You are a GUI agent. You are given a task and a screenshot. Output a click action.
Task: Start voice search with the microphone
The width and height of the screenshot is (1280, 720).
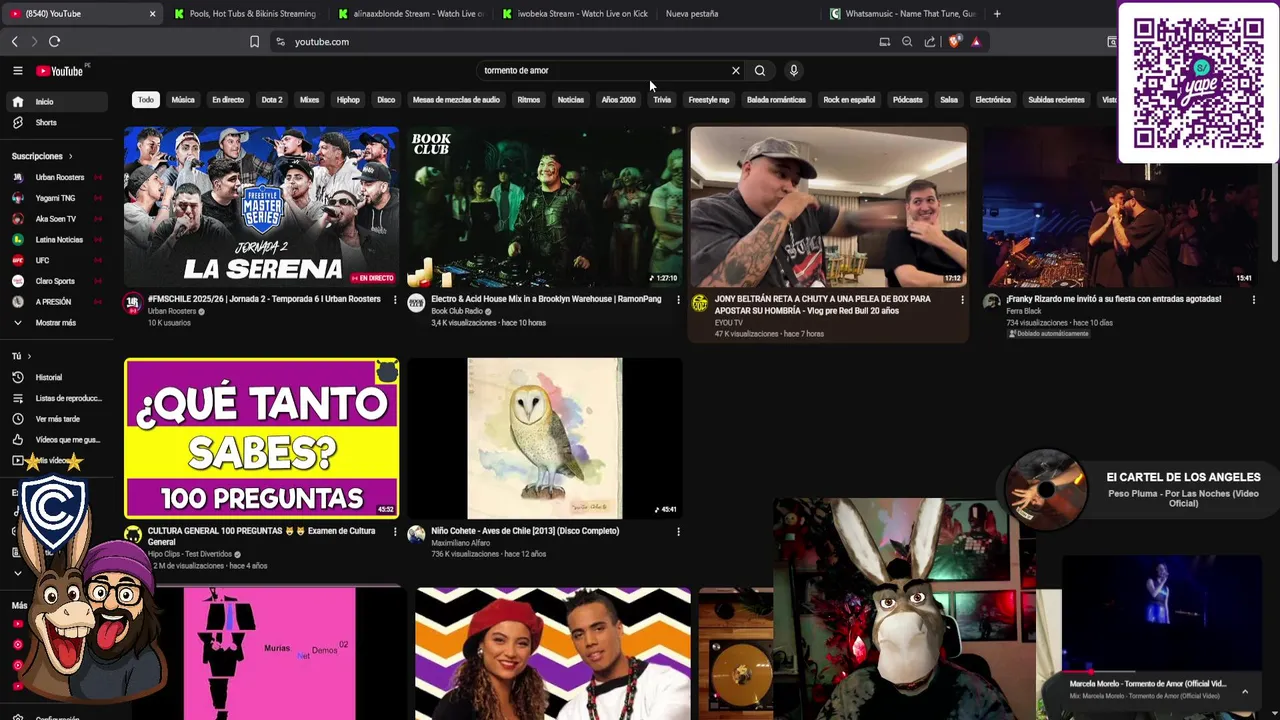click(x=794, y=71)
